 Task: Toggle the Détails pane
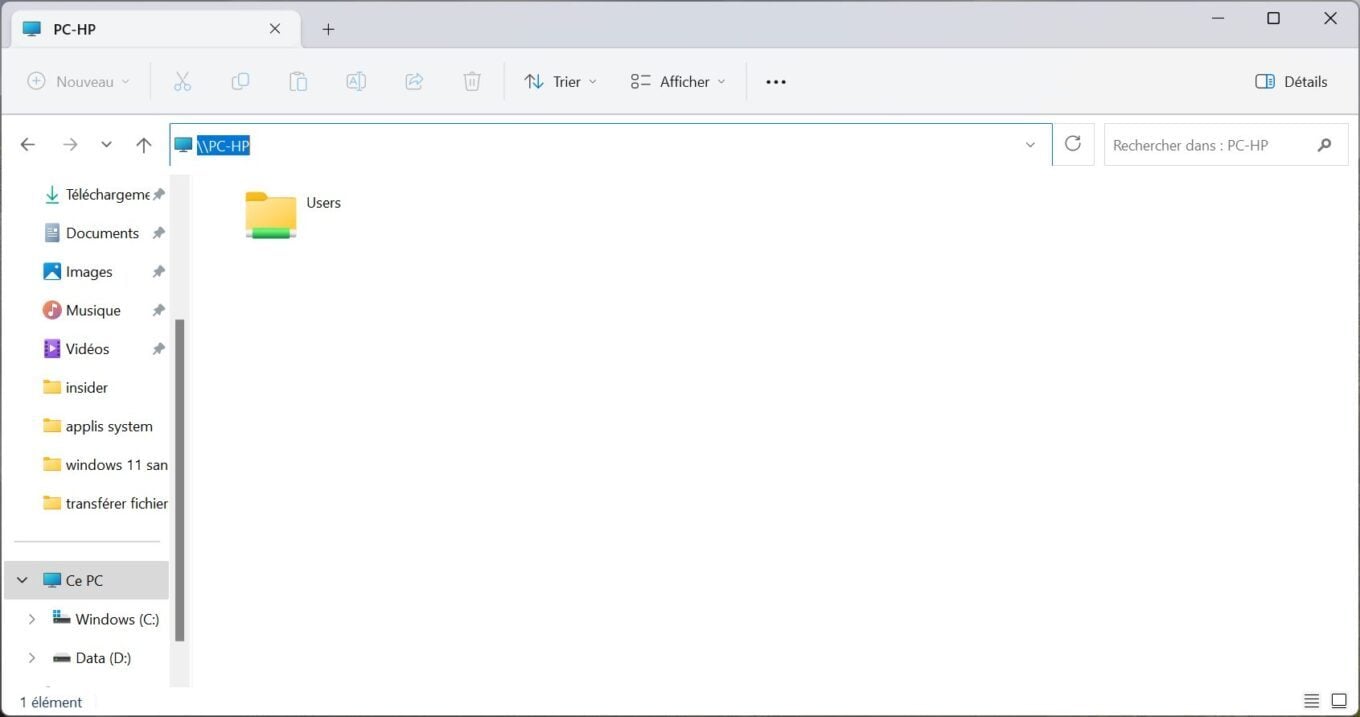pos(1291,82)
